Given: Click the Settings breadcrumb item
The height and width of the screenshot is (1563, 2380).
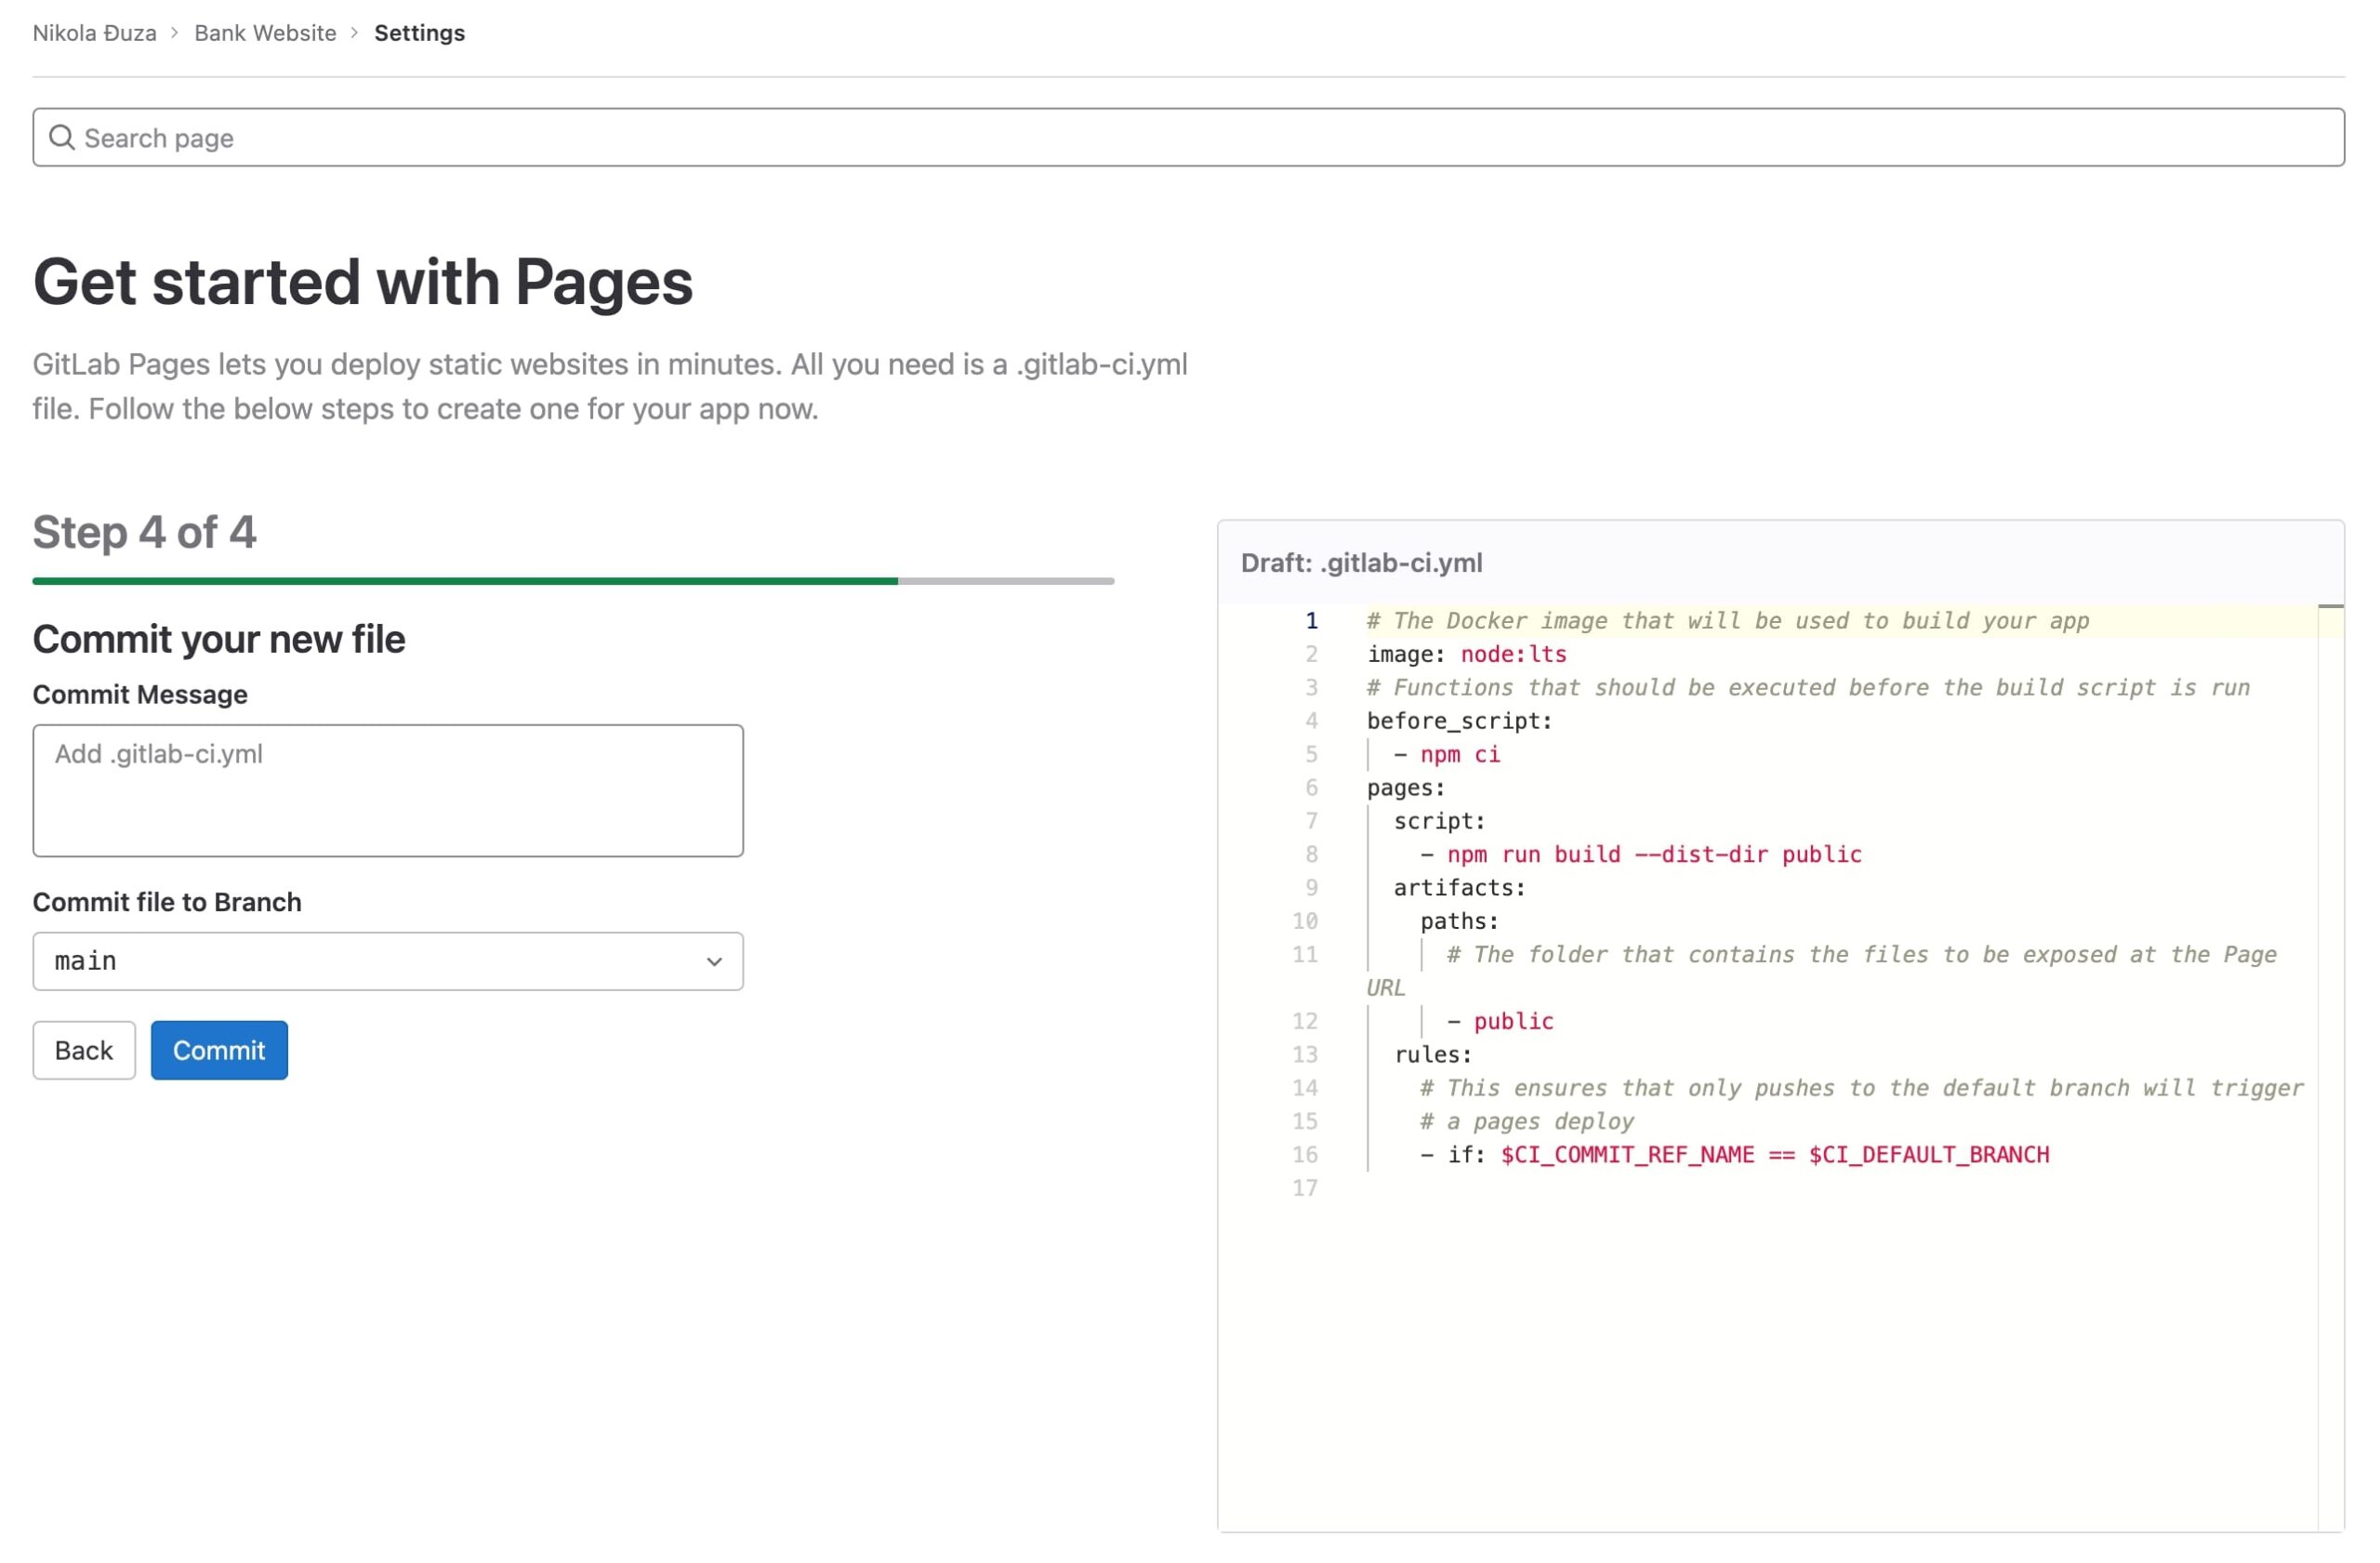Looking at the screenshot, I should click(419, 33).
